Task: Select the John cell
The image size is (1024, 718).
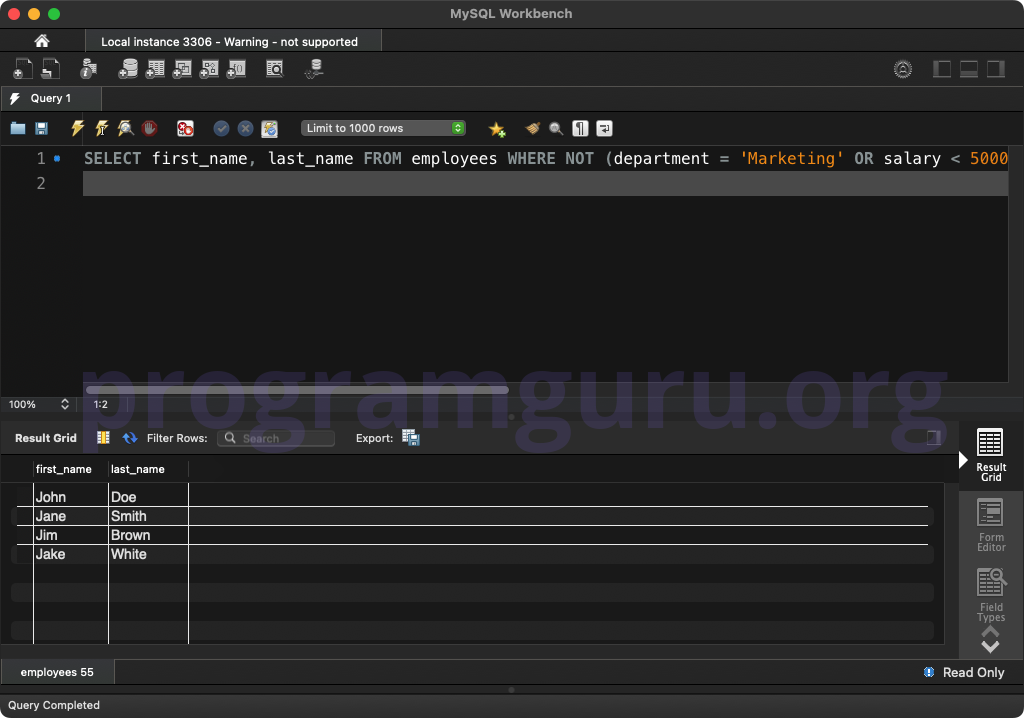Action: pos(71,497)
